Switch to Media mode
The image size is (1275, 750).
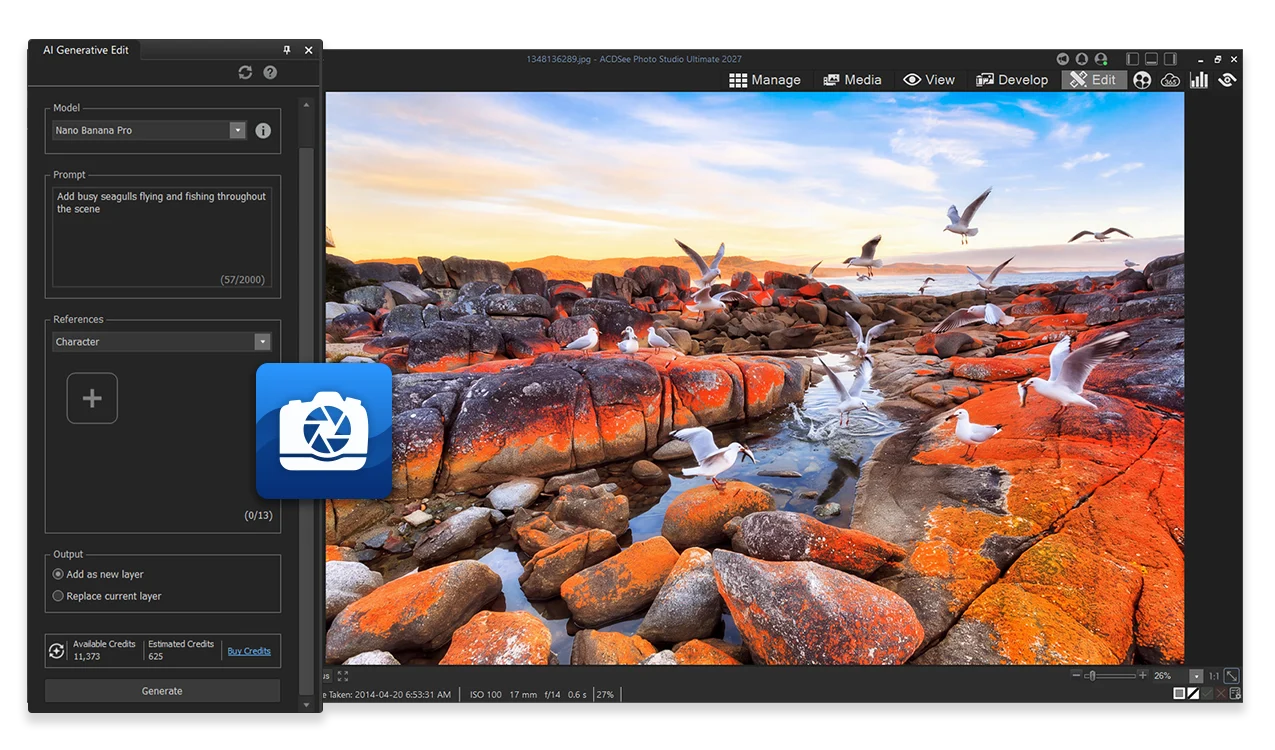point(852,80)
